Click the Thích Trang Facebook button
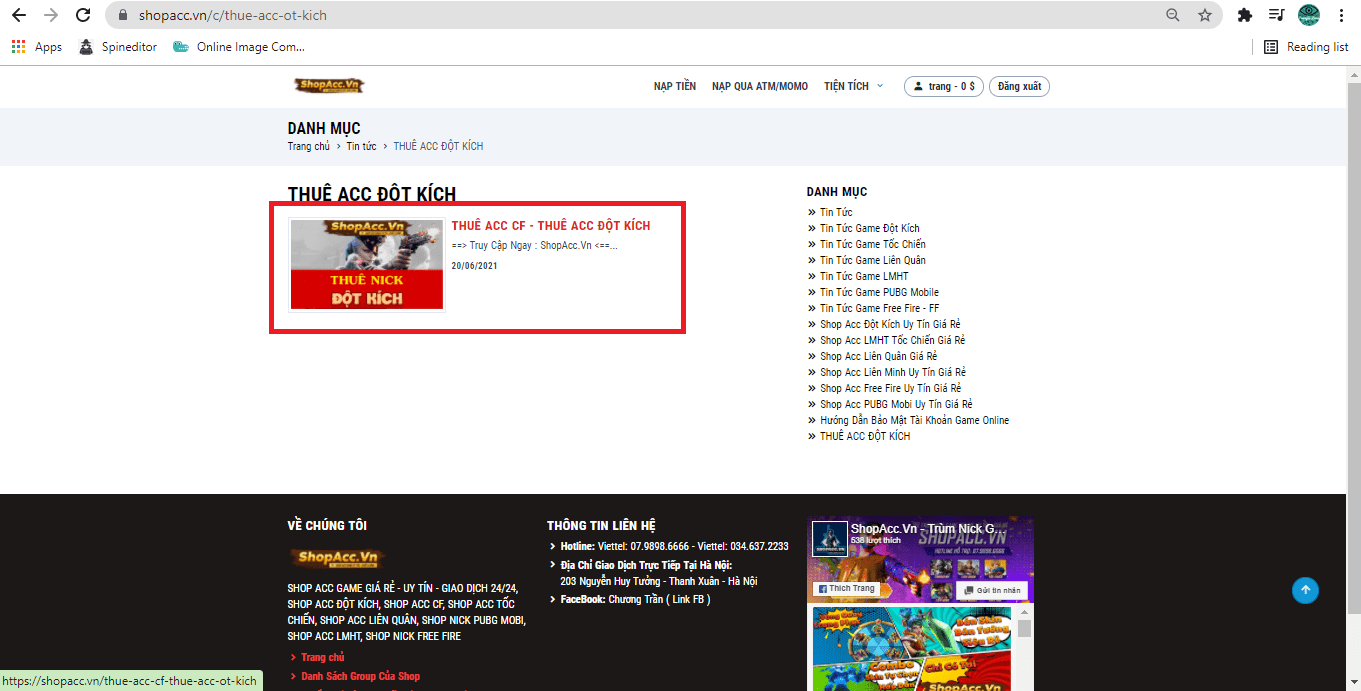This screenshot has height=691, width=1361. click(846, 589)
